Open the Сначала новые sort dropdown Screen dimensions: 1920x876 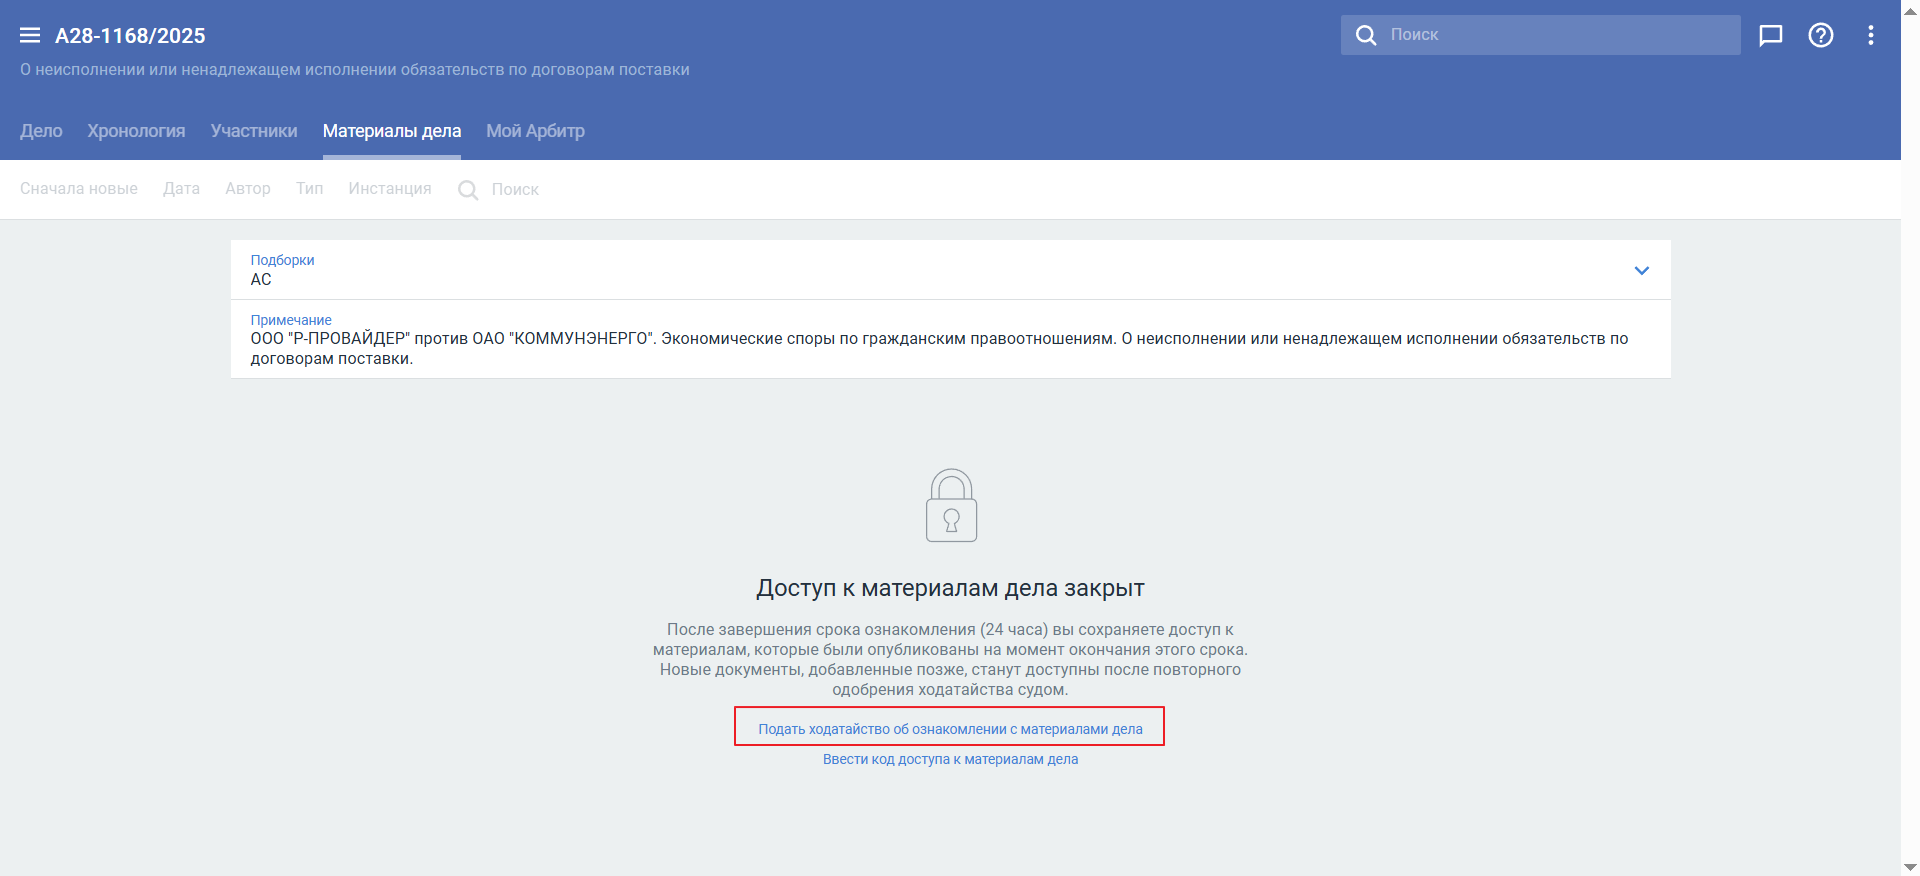coord(79,189)
